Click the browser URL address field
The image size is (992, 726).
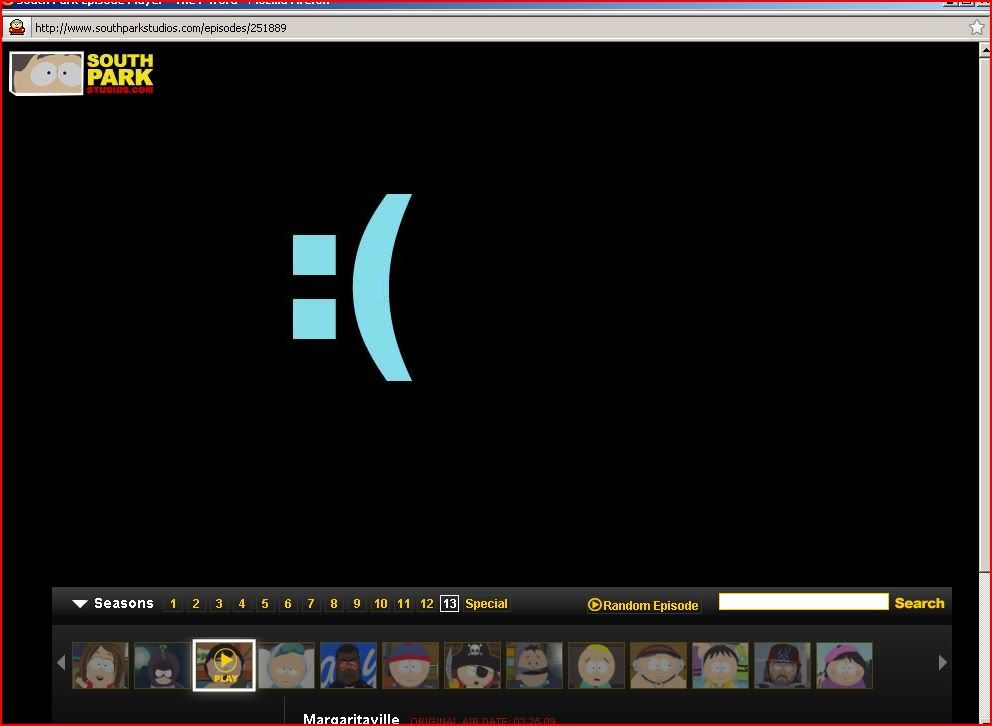pos(490,28)
